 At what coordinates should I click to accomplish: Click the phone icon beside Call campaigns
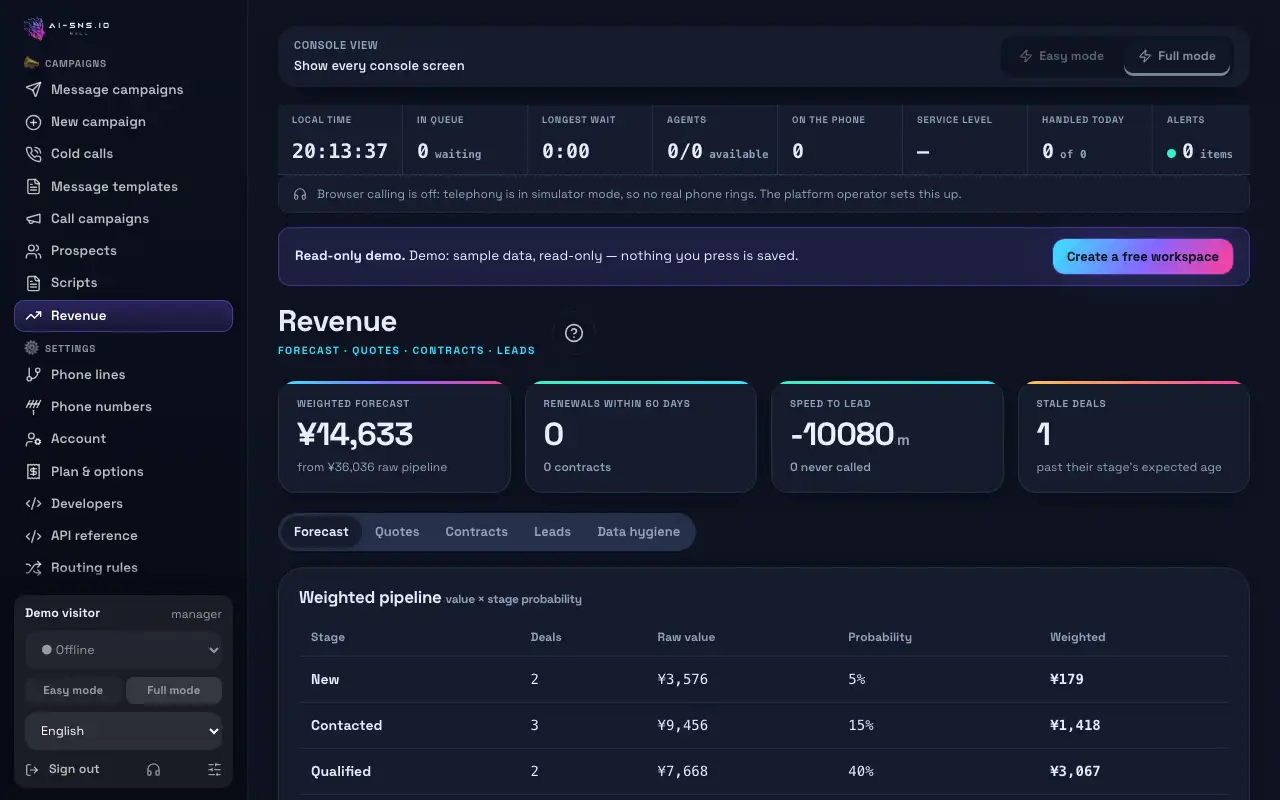click(34, 219)
